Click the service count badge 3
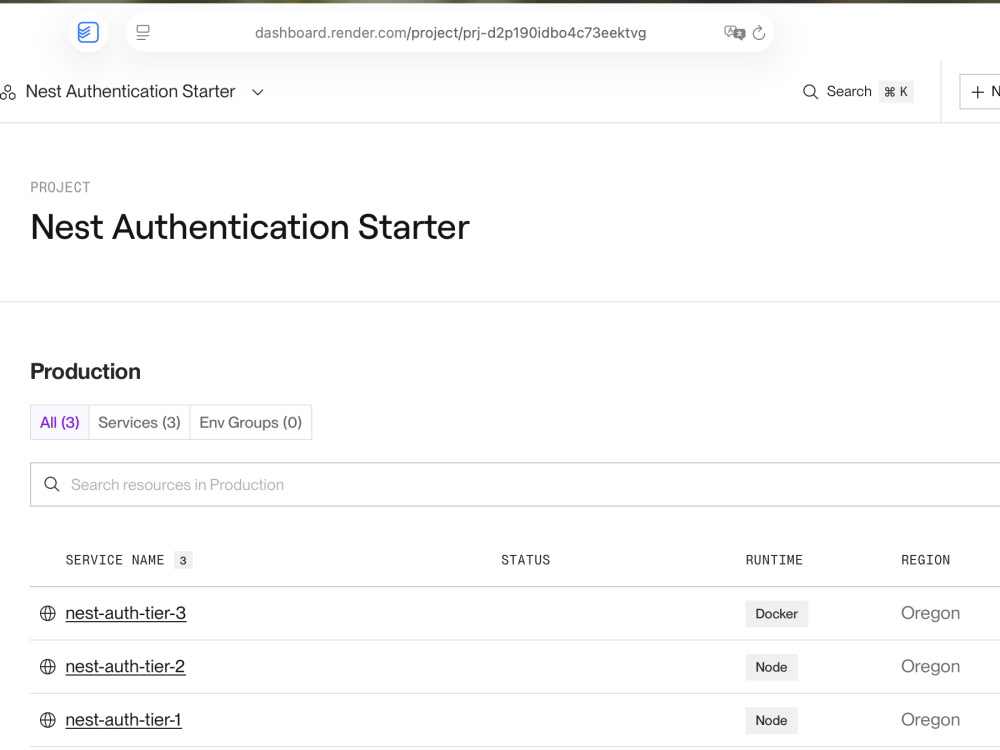The image size is (1000, 750). (183, 561)
